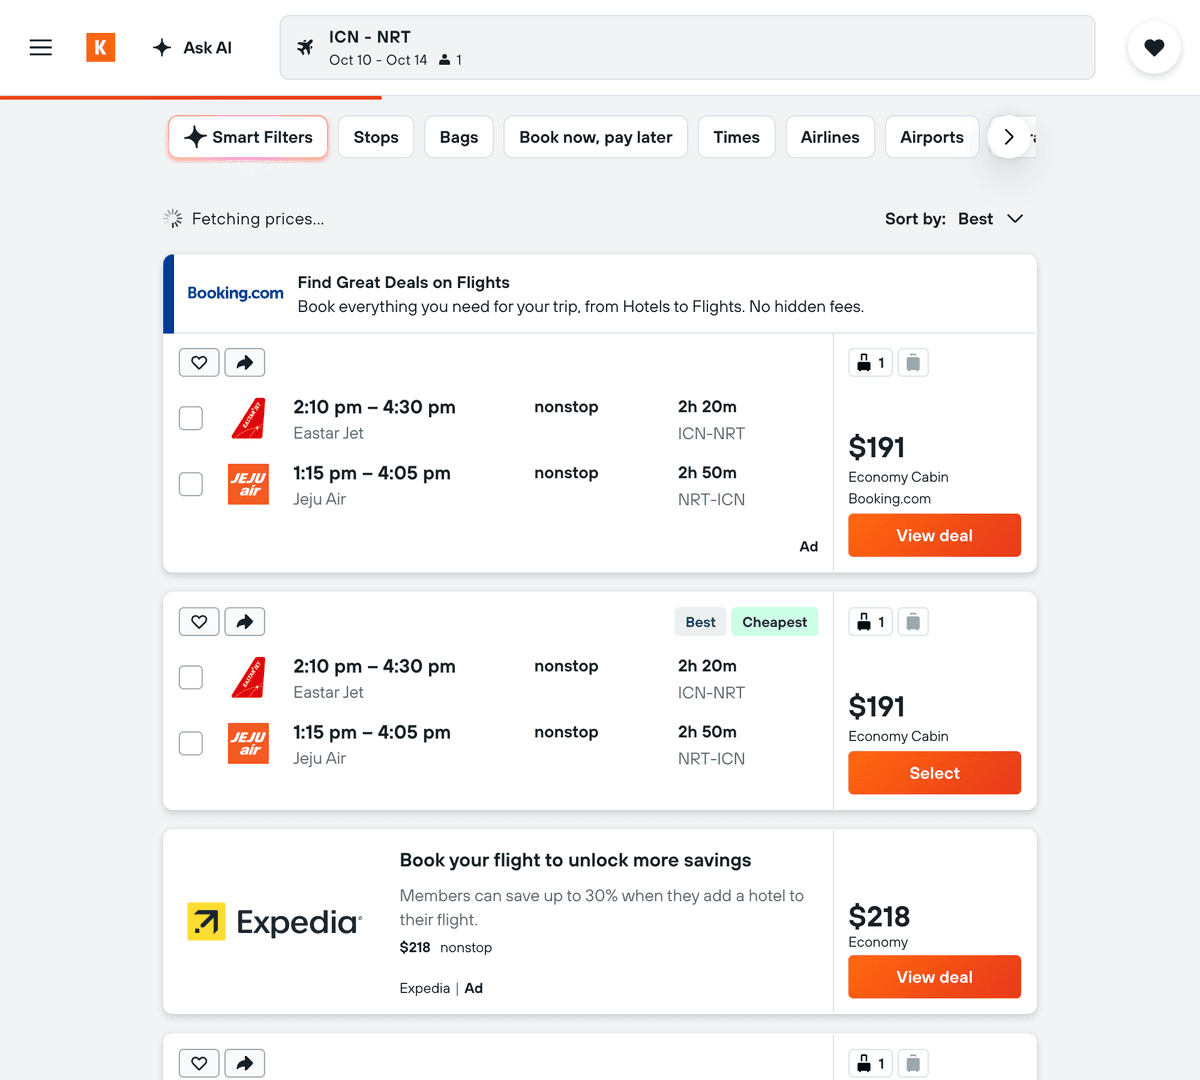Open saved trips heart button
This screenshot has width=1200, height=1080.
click(x=1154, y=47)
